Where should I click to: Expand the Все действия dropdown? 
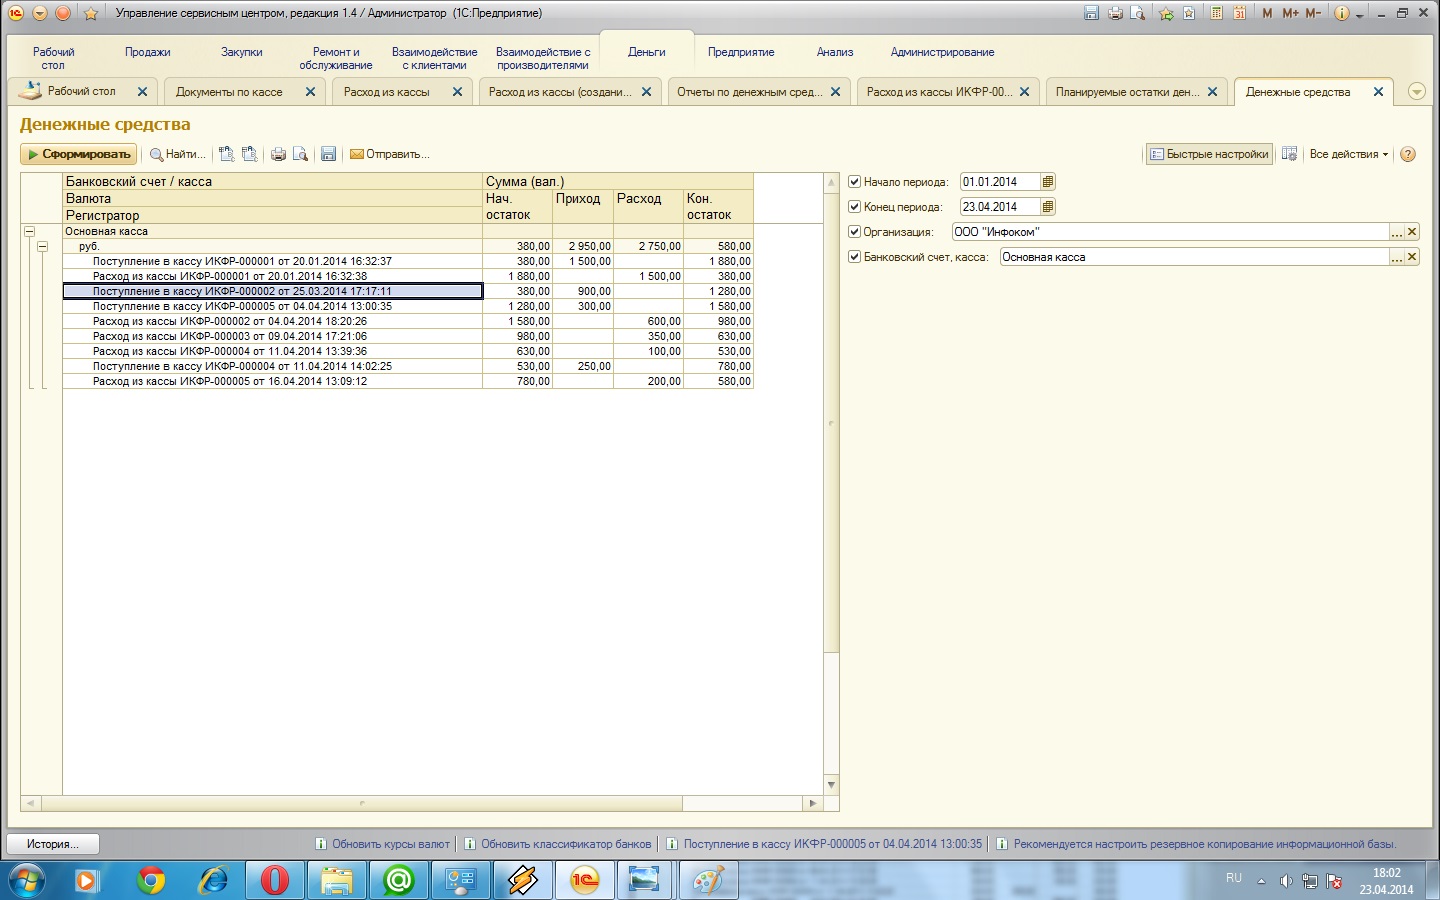[x=1348, y=154]
